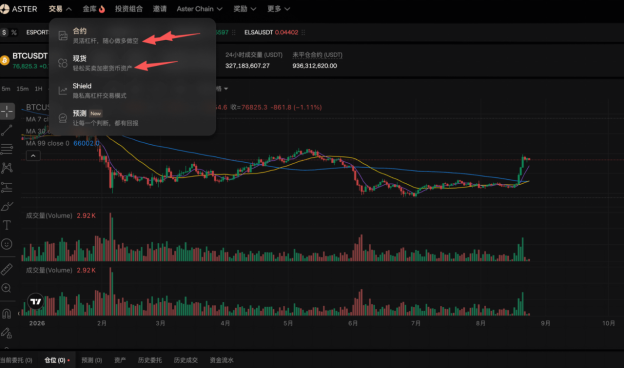Click the MA 99 close indicator label
The height and width of the screenshot is (368, 624).
[47, 143]
